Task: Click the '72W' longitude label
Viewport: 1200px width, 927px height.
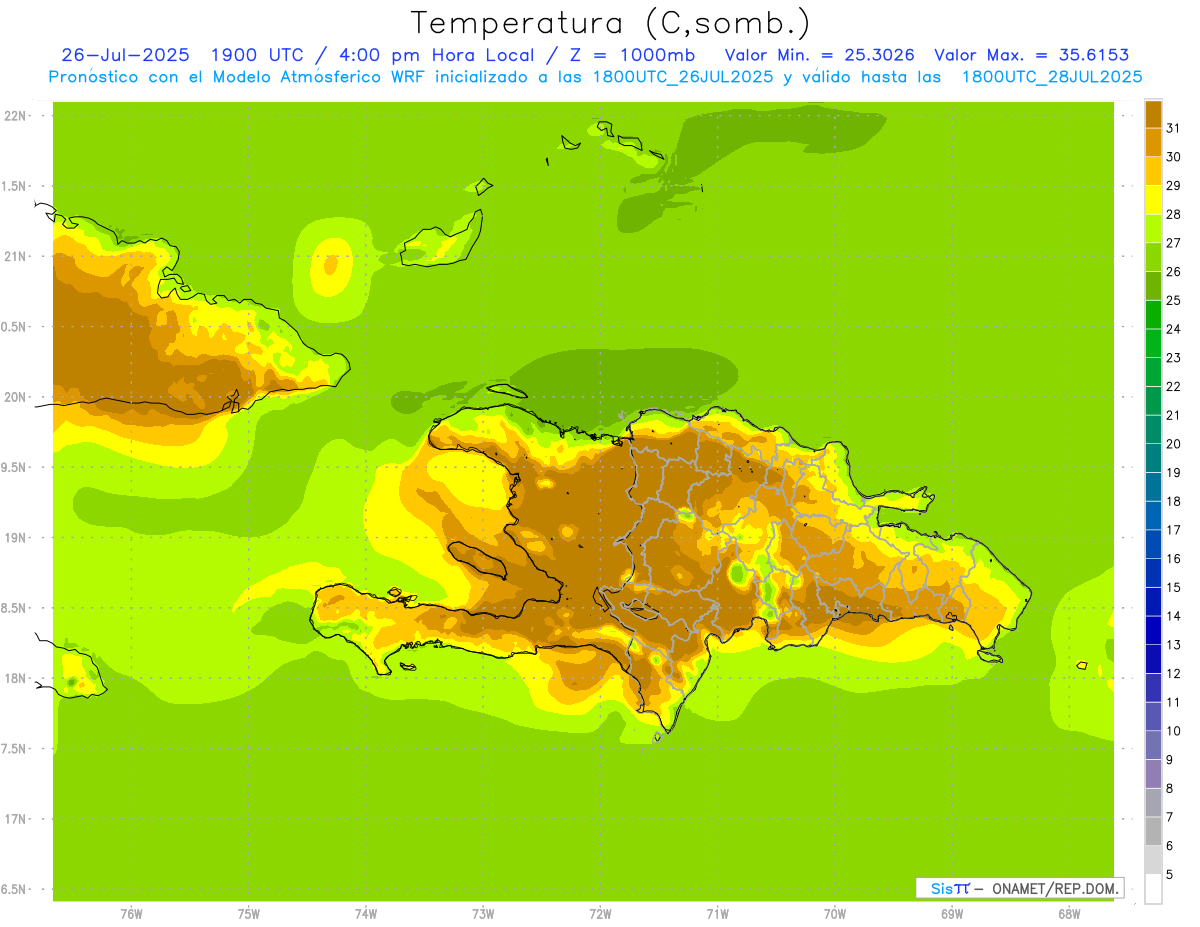Action: coord(600,914)
